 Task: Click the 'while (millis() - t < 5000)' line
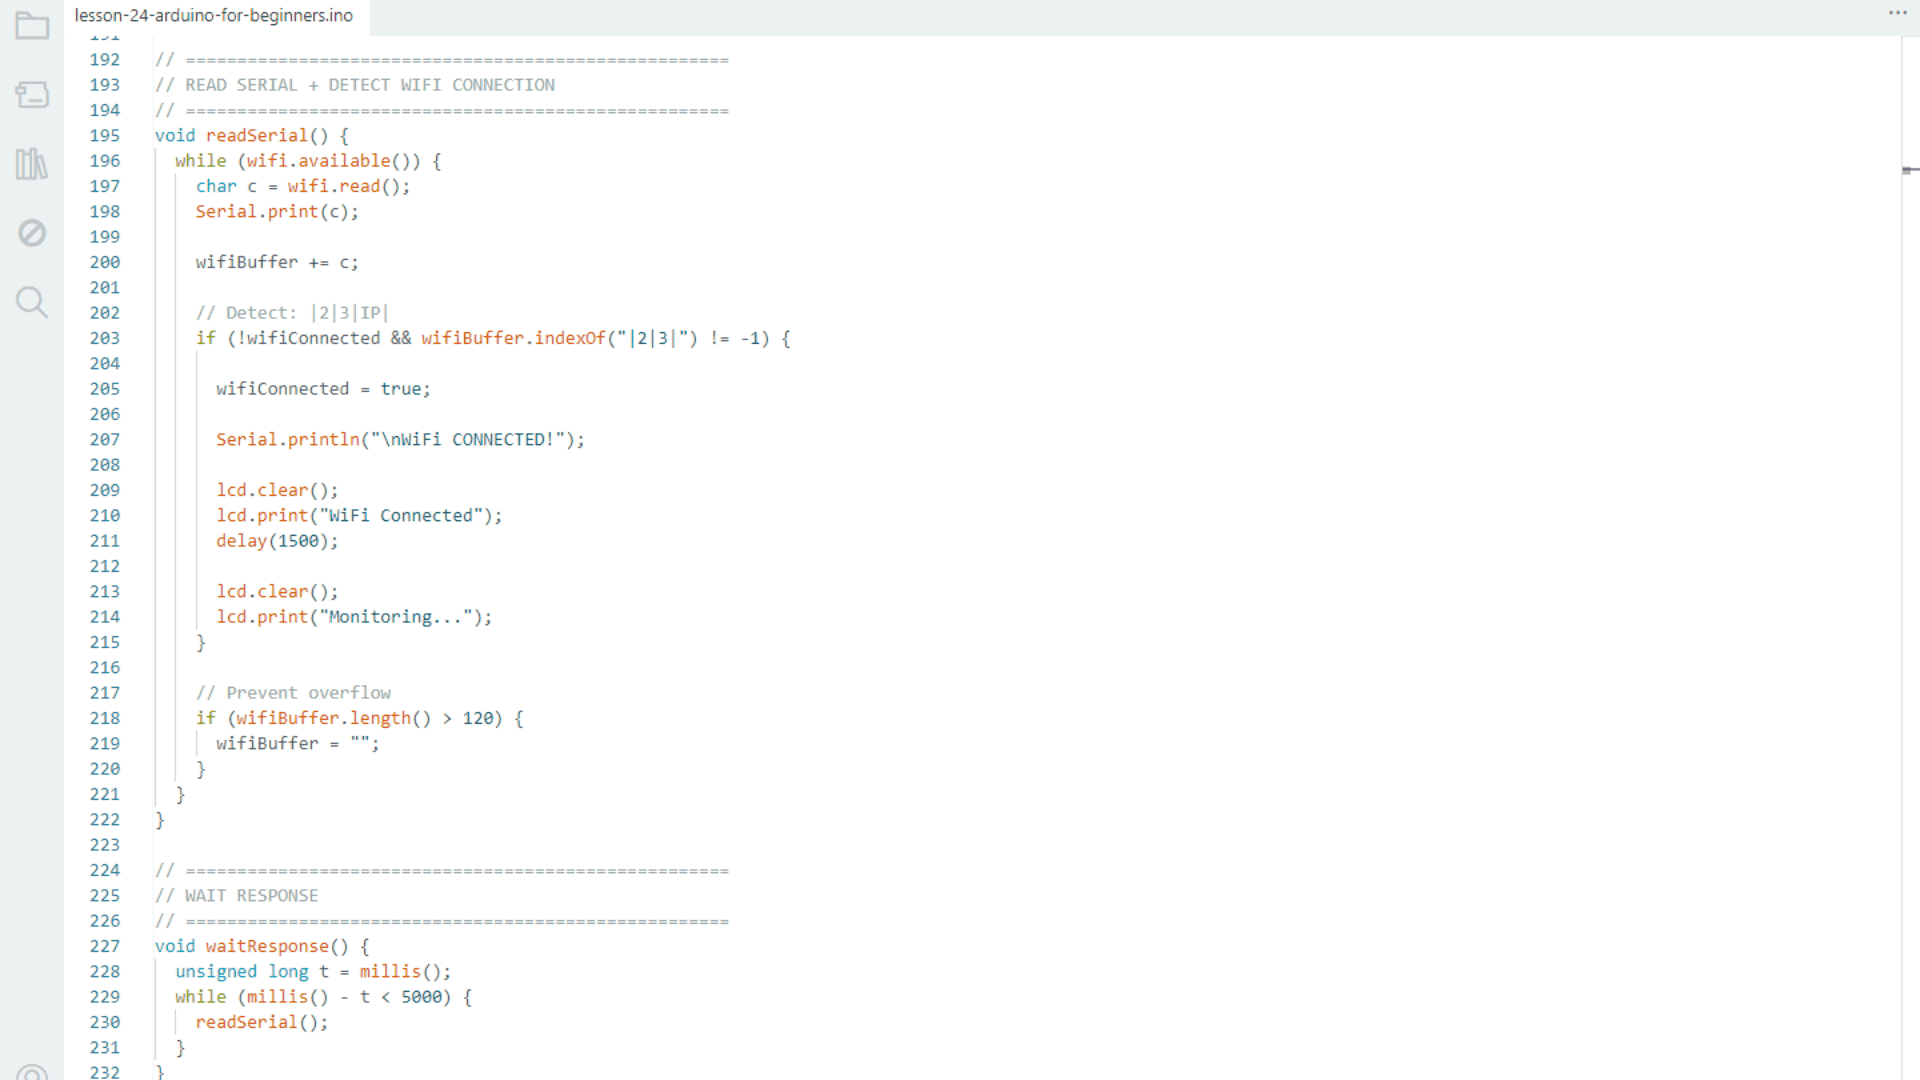(x=324, y=998)
